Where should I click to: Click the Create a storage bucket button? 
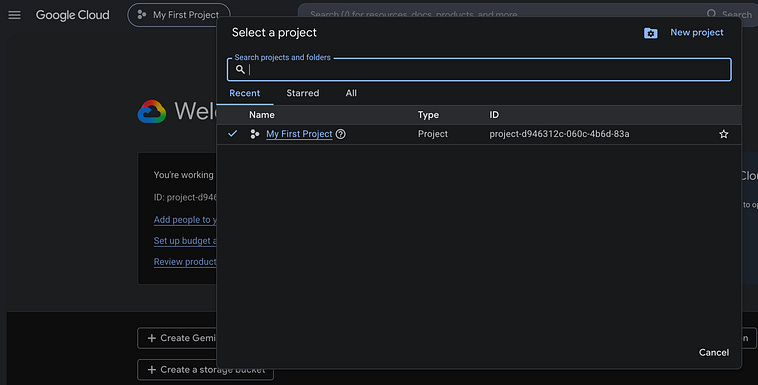(205, 370)
